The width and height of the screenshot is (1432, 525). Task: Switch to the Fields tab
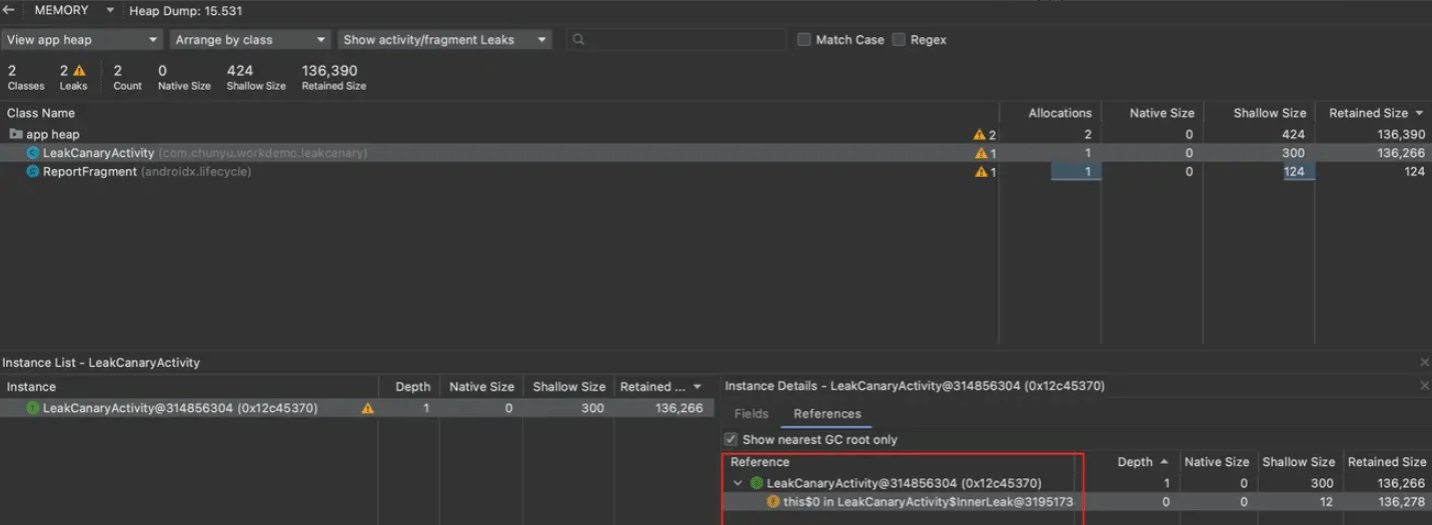point(751,414)
